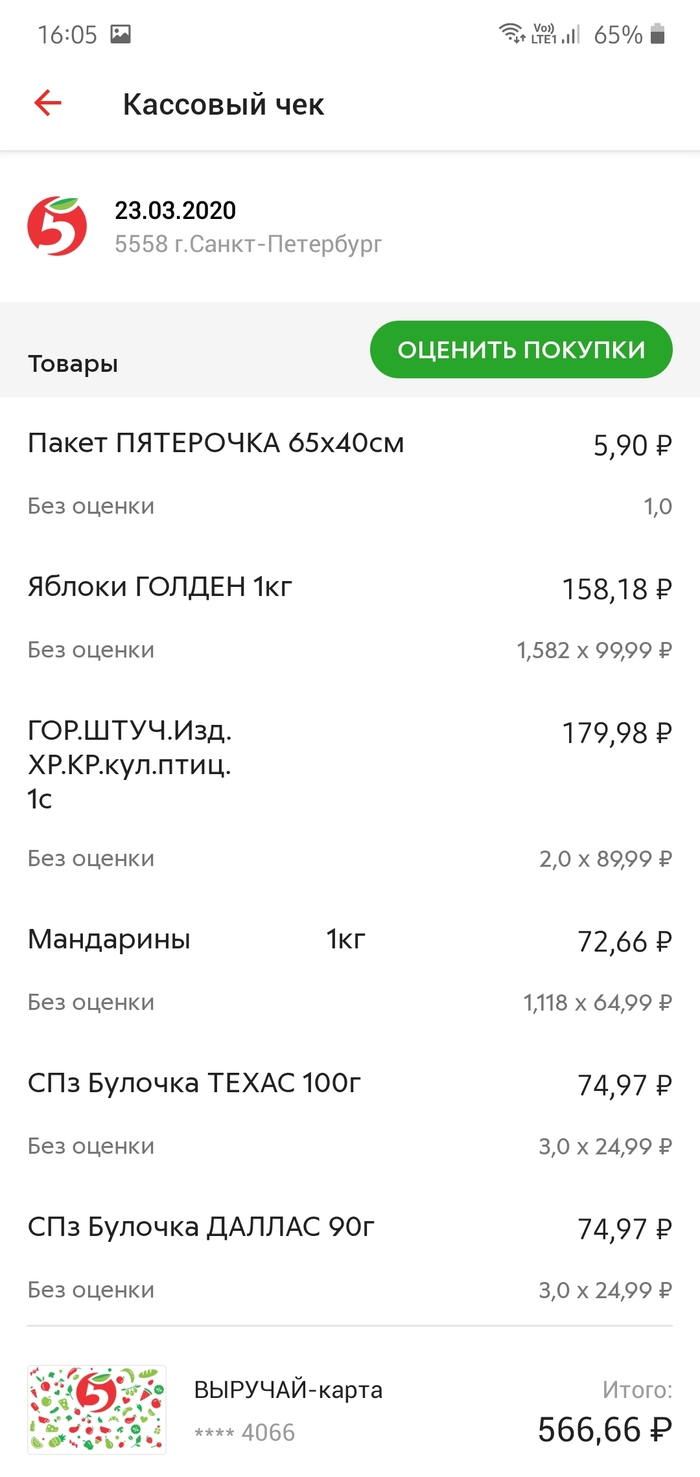
Task: Tap 'Без оценки' under Яблоки ГОЛДЕН
Action: 91,650
